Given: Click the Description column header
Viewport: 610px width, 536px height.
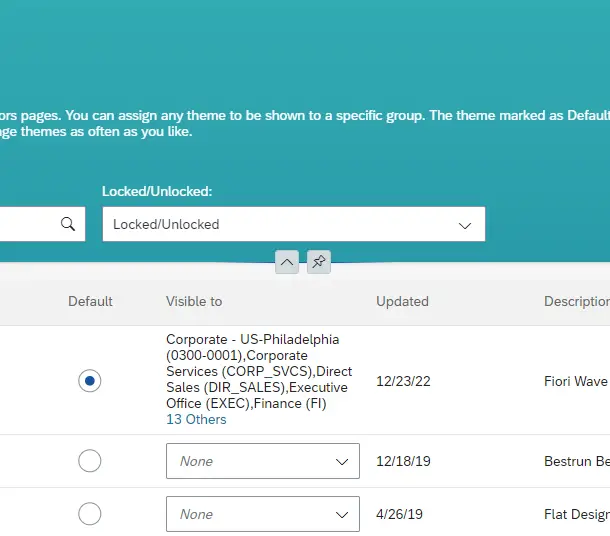Looking at the screenshot, I should coord(576,301).
